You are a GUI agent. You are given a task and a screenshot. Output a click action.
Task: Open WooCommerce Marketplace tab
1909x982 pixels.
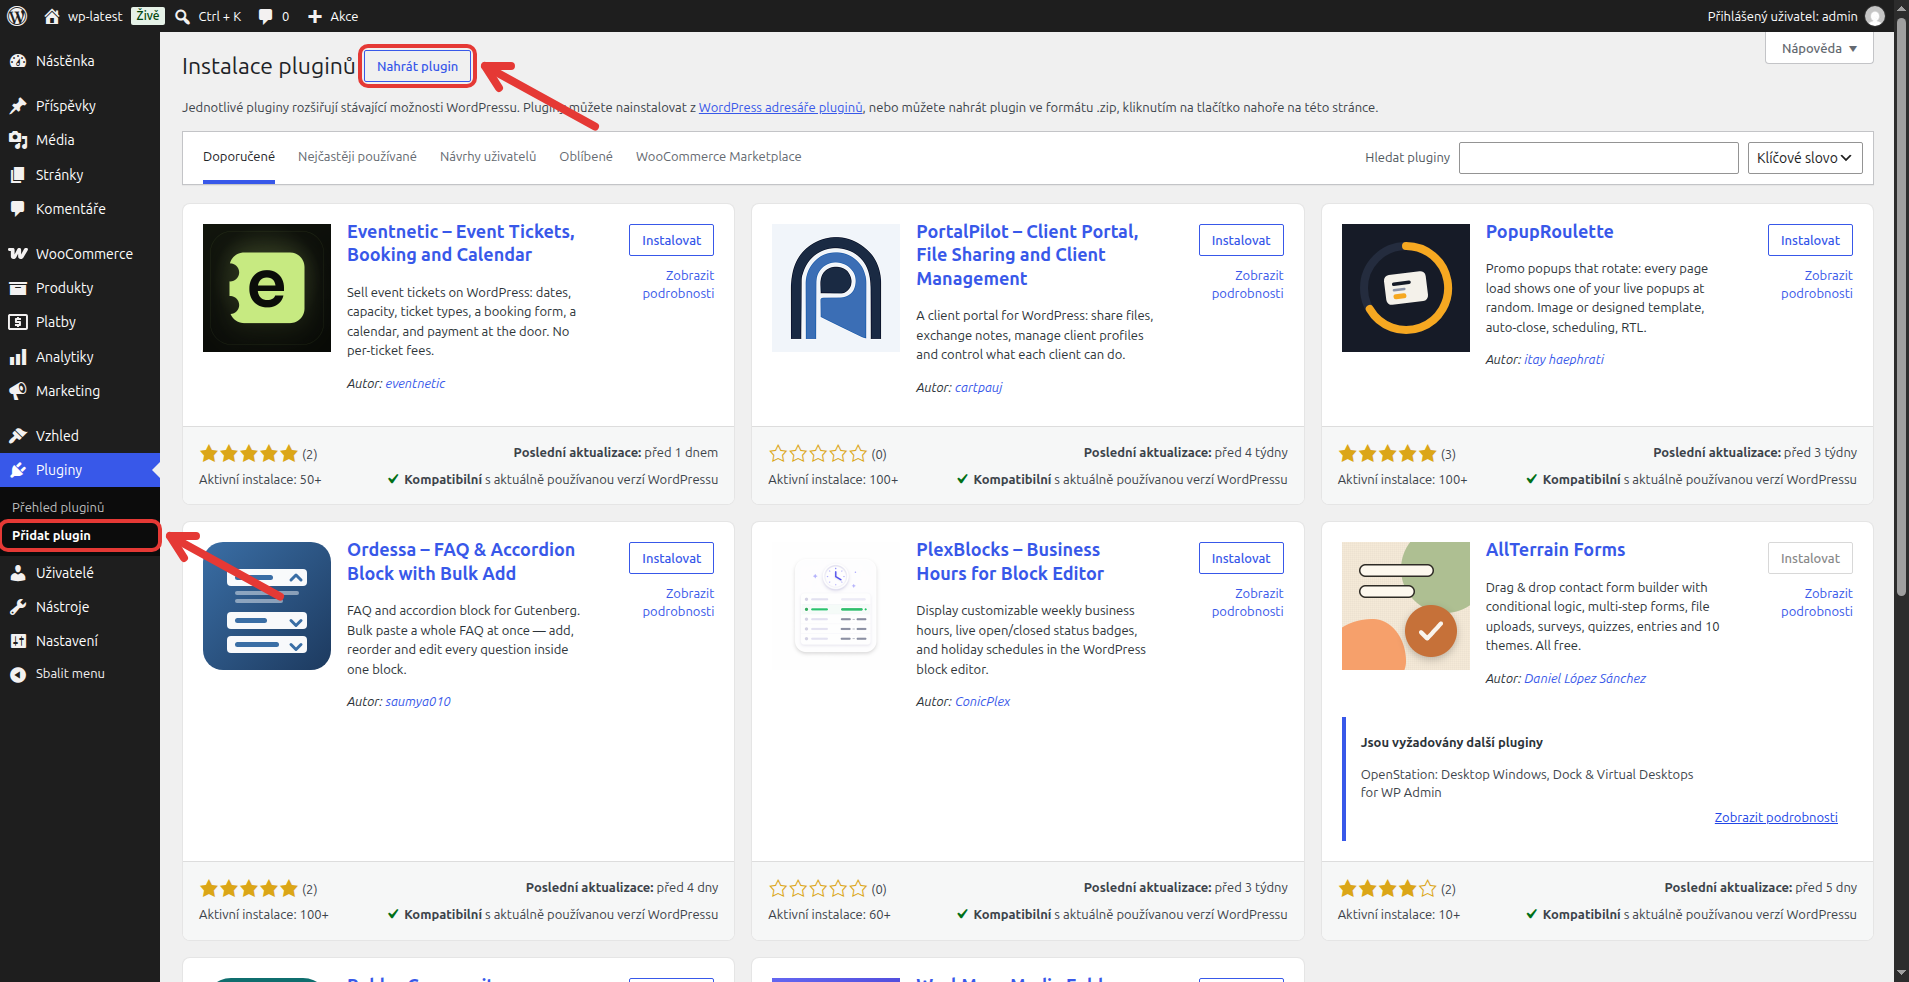click(x=718, y=157)
